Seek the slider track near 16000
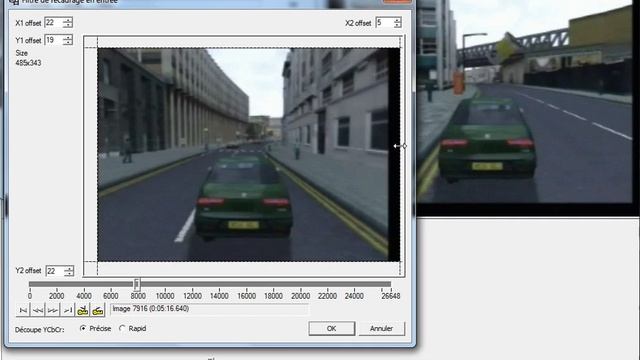The height and width of the screenshot is (360, 640). pos(246,284)
